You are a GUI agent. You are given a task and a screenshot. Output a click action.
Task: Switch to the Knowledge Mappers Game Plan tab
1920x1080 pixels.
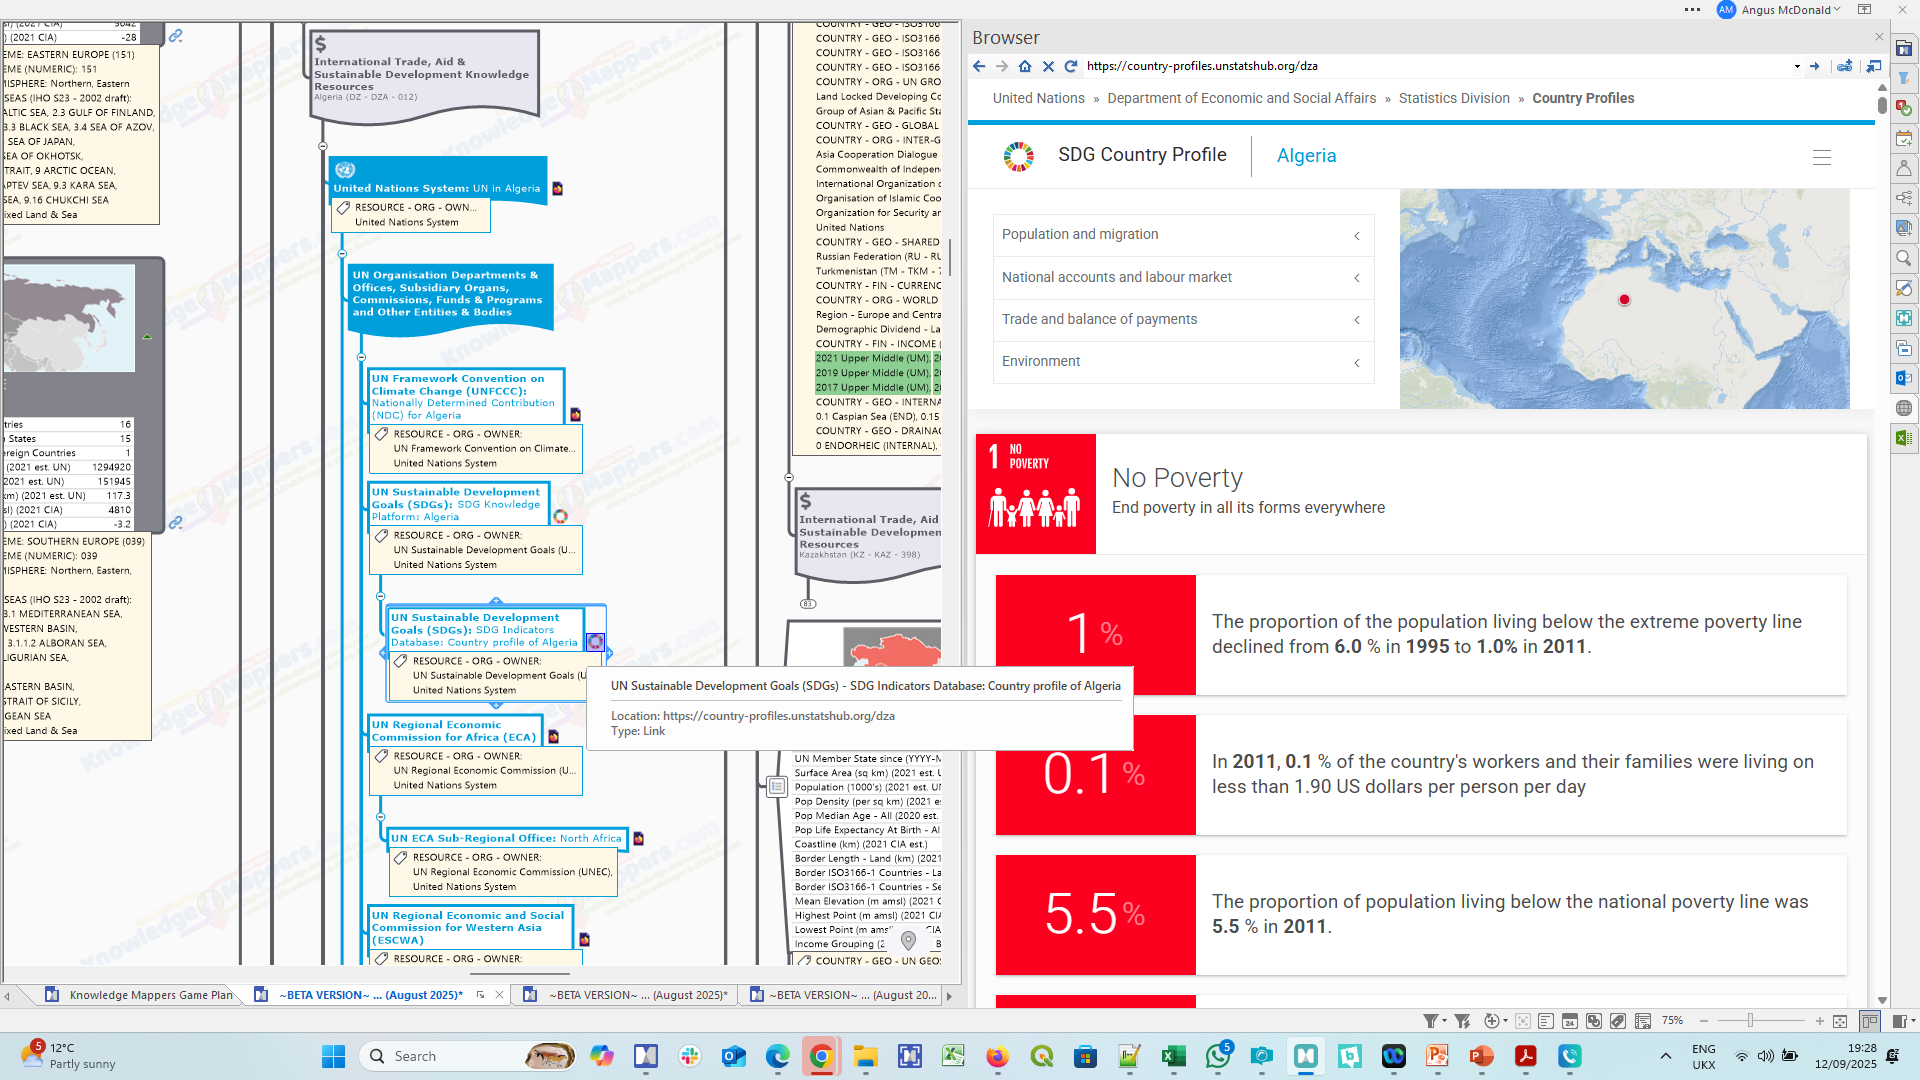pyautogui.click(x=150, y=995)
